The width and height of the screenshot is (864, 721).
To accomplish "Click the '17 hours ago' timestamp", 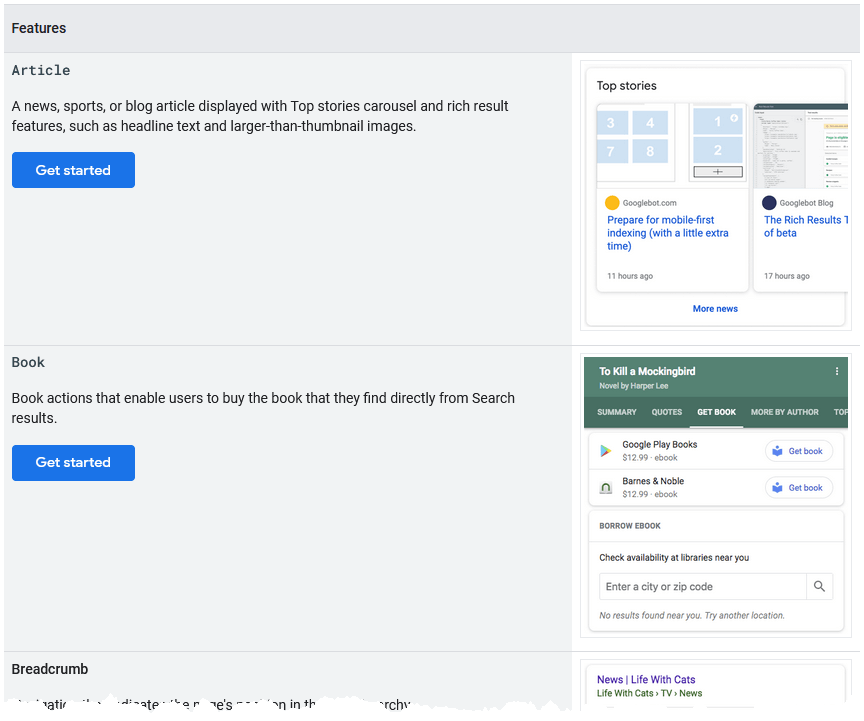I will [787, 276].
